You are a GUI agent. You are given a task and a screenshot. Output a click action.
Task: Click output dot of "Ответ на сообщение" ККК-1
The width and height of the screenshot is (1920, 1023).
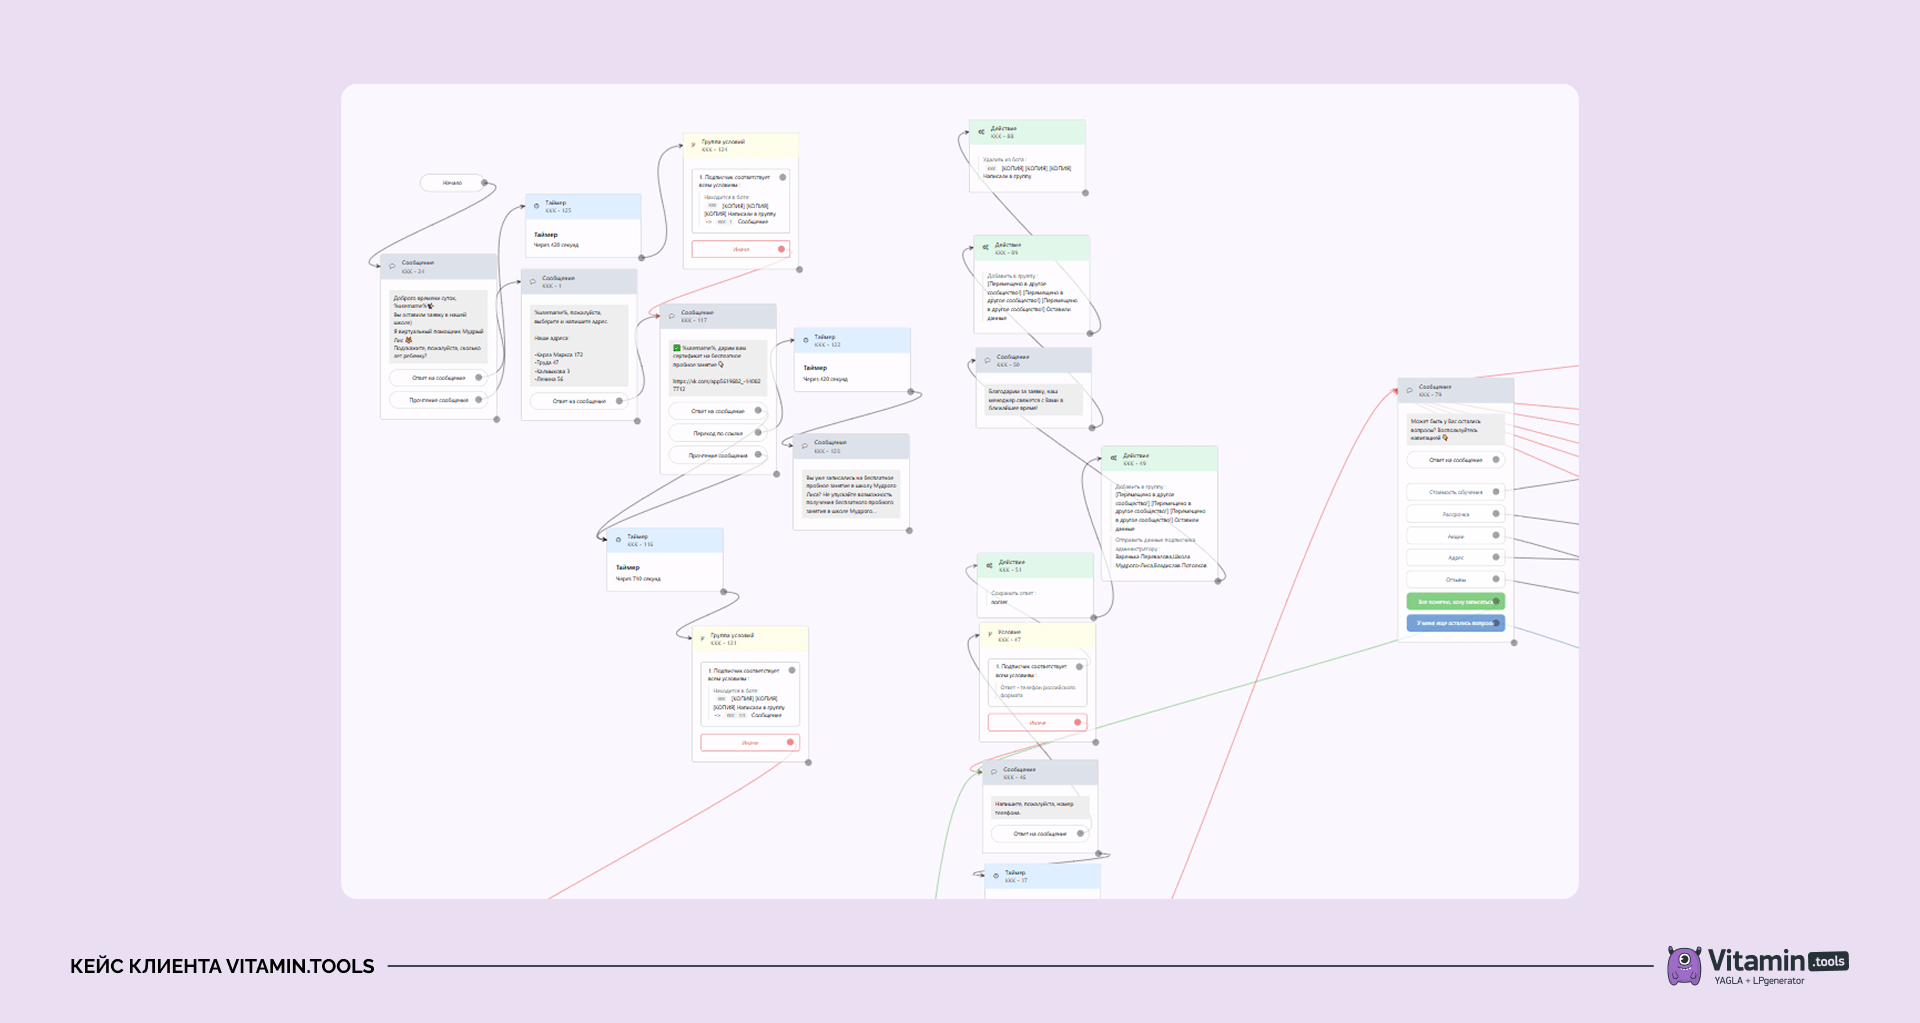pos(619,401)
